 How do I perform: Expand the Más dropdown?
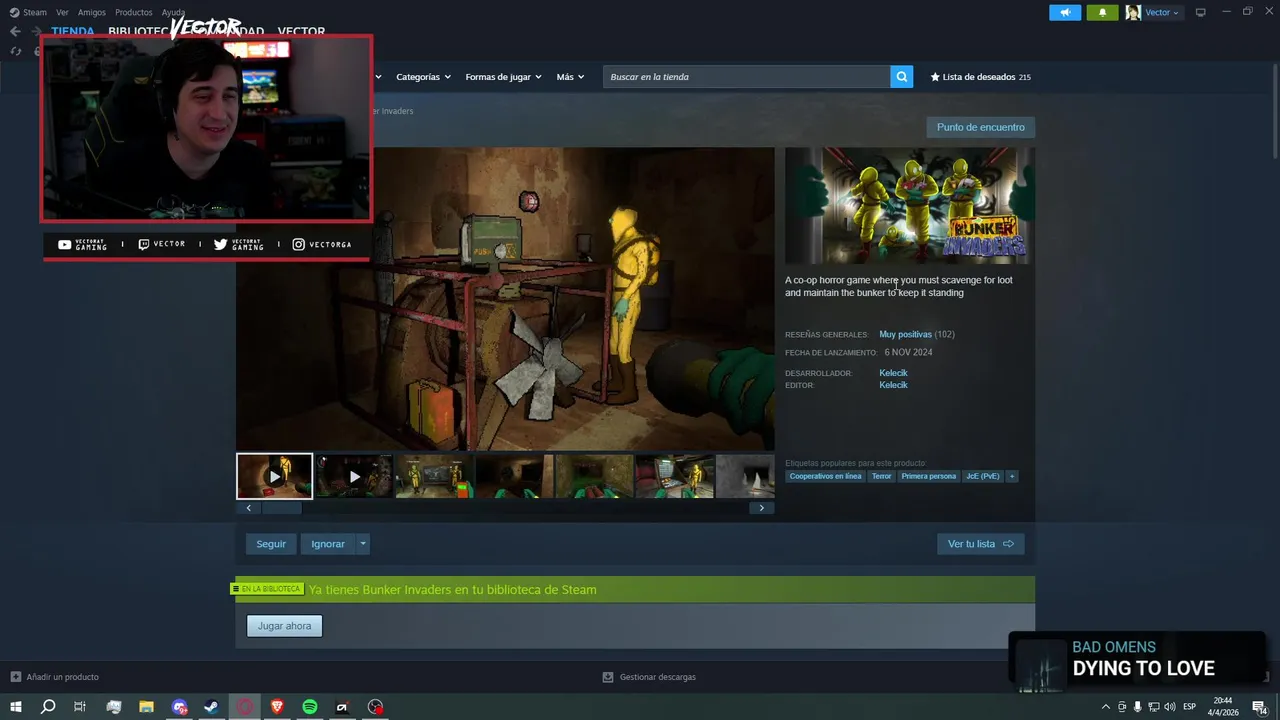click(570, 77)
